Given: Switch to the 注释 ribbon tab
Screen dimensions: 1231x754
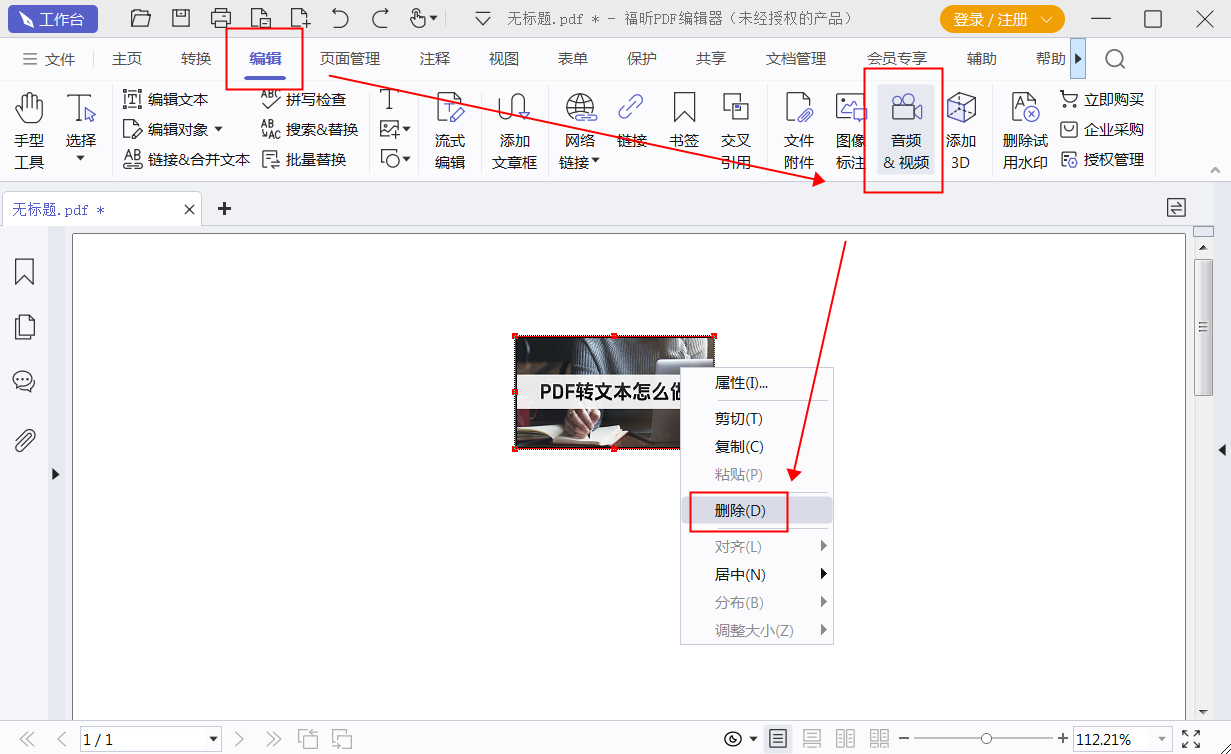Looking at the screenshot, I should [435, 59].
